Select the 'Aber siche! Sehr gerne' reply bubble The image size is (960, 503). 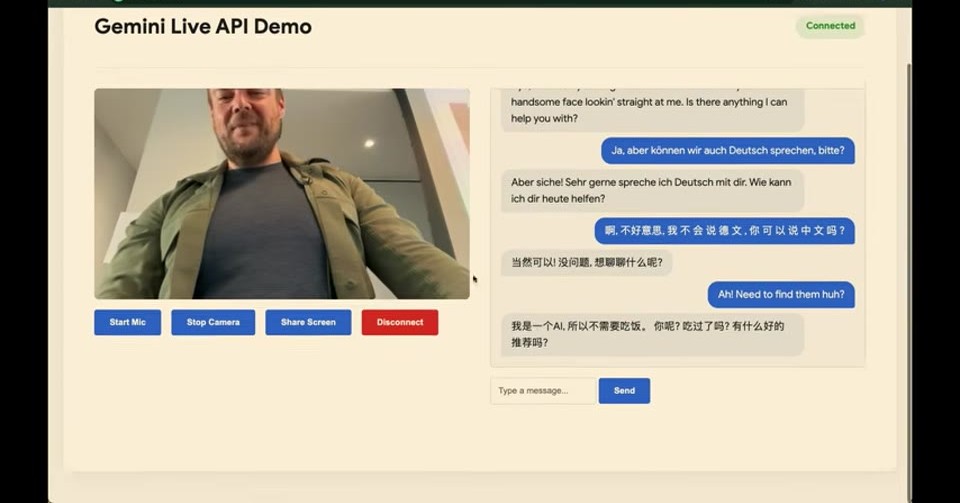653,190
